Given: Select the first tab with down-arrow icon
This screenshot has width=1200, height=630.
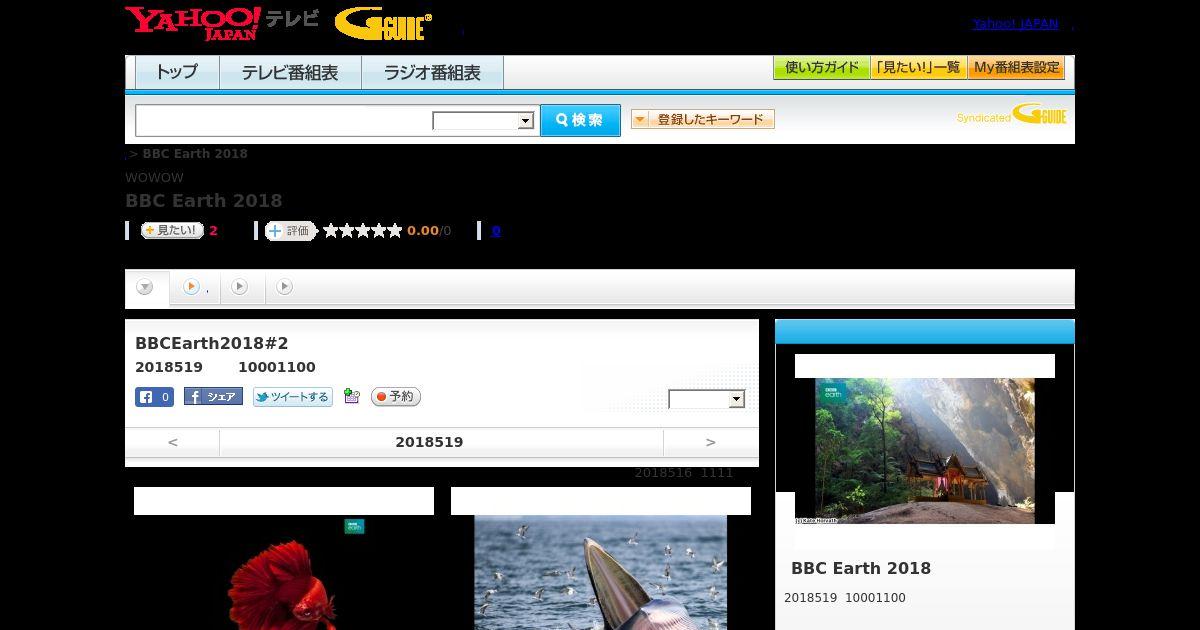Looking at the screenshot, I should [146, 287].
